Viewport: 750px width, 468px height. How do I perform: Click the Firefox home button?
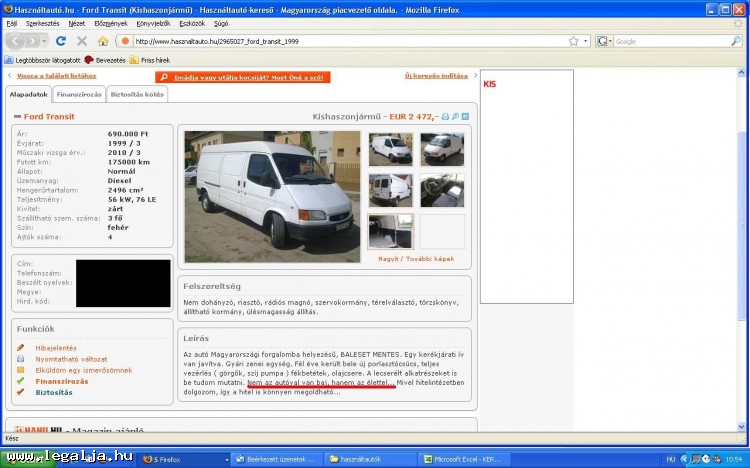click(x=103, y=41)
